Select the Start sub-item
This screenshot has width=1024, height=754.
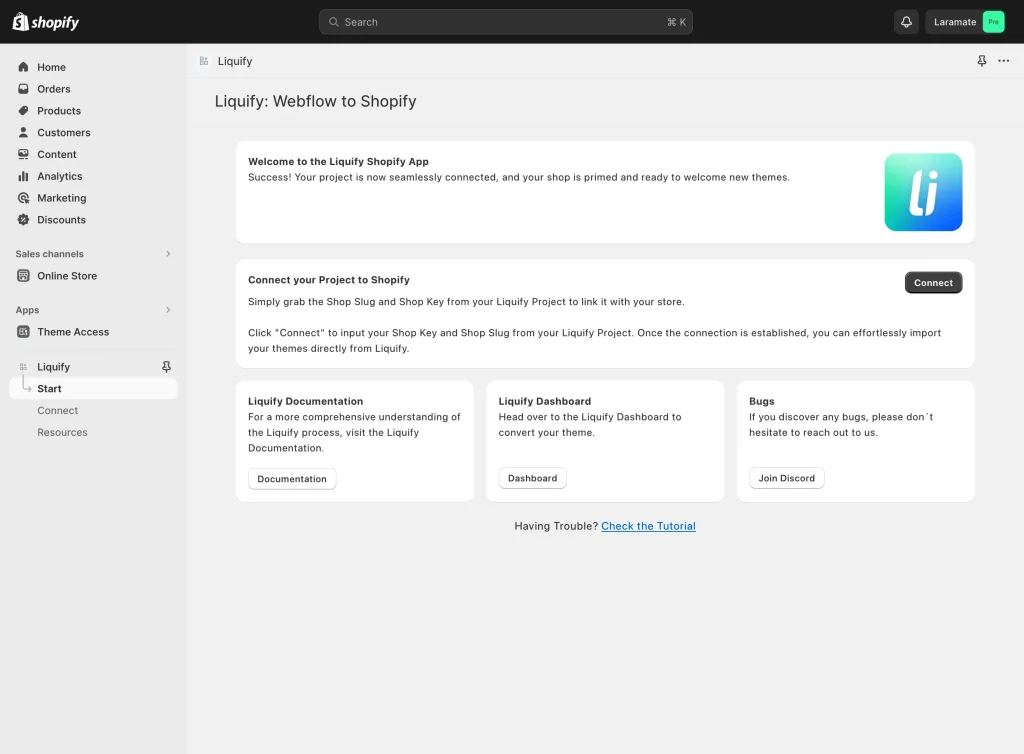[93, 389]
